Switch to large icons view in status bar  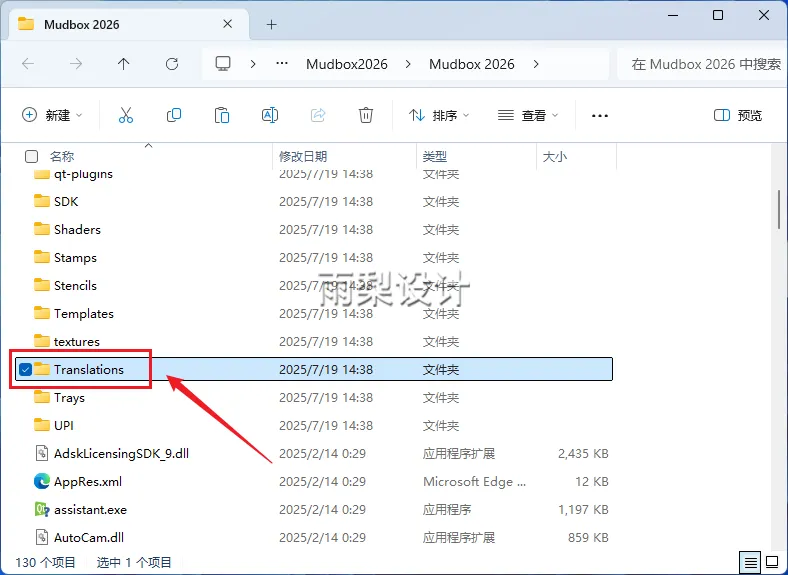(772, 561)
